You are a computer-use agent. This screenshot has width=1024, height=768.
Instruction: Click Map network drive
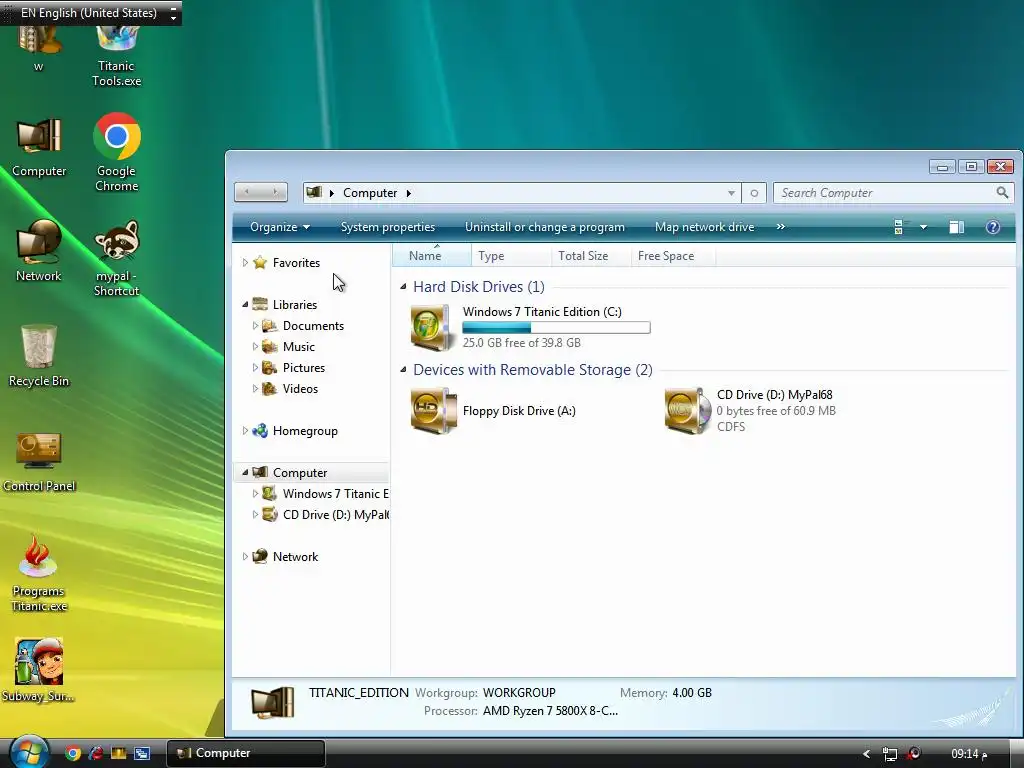pos(704,227)
